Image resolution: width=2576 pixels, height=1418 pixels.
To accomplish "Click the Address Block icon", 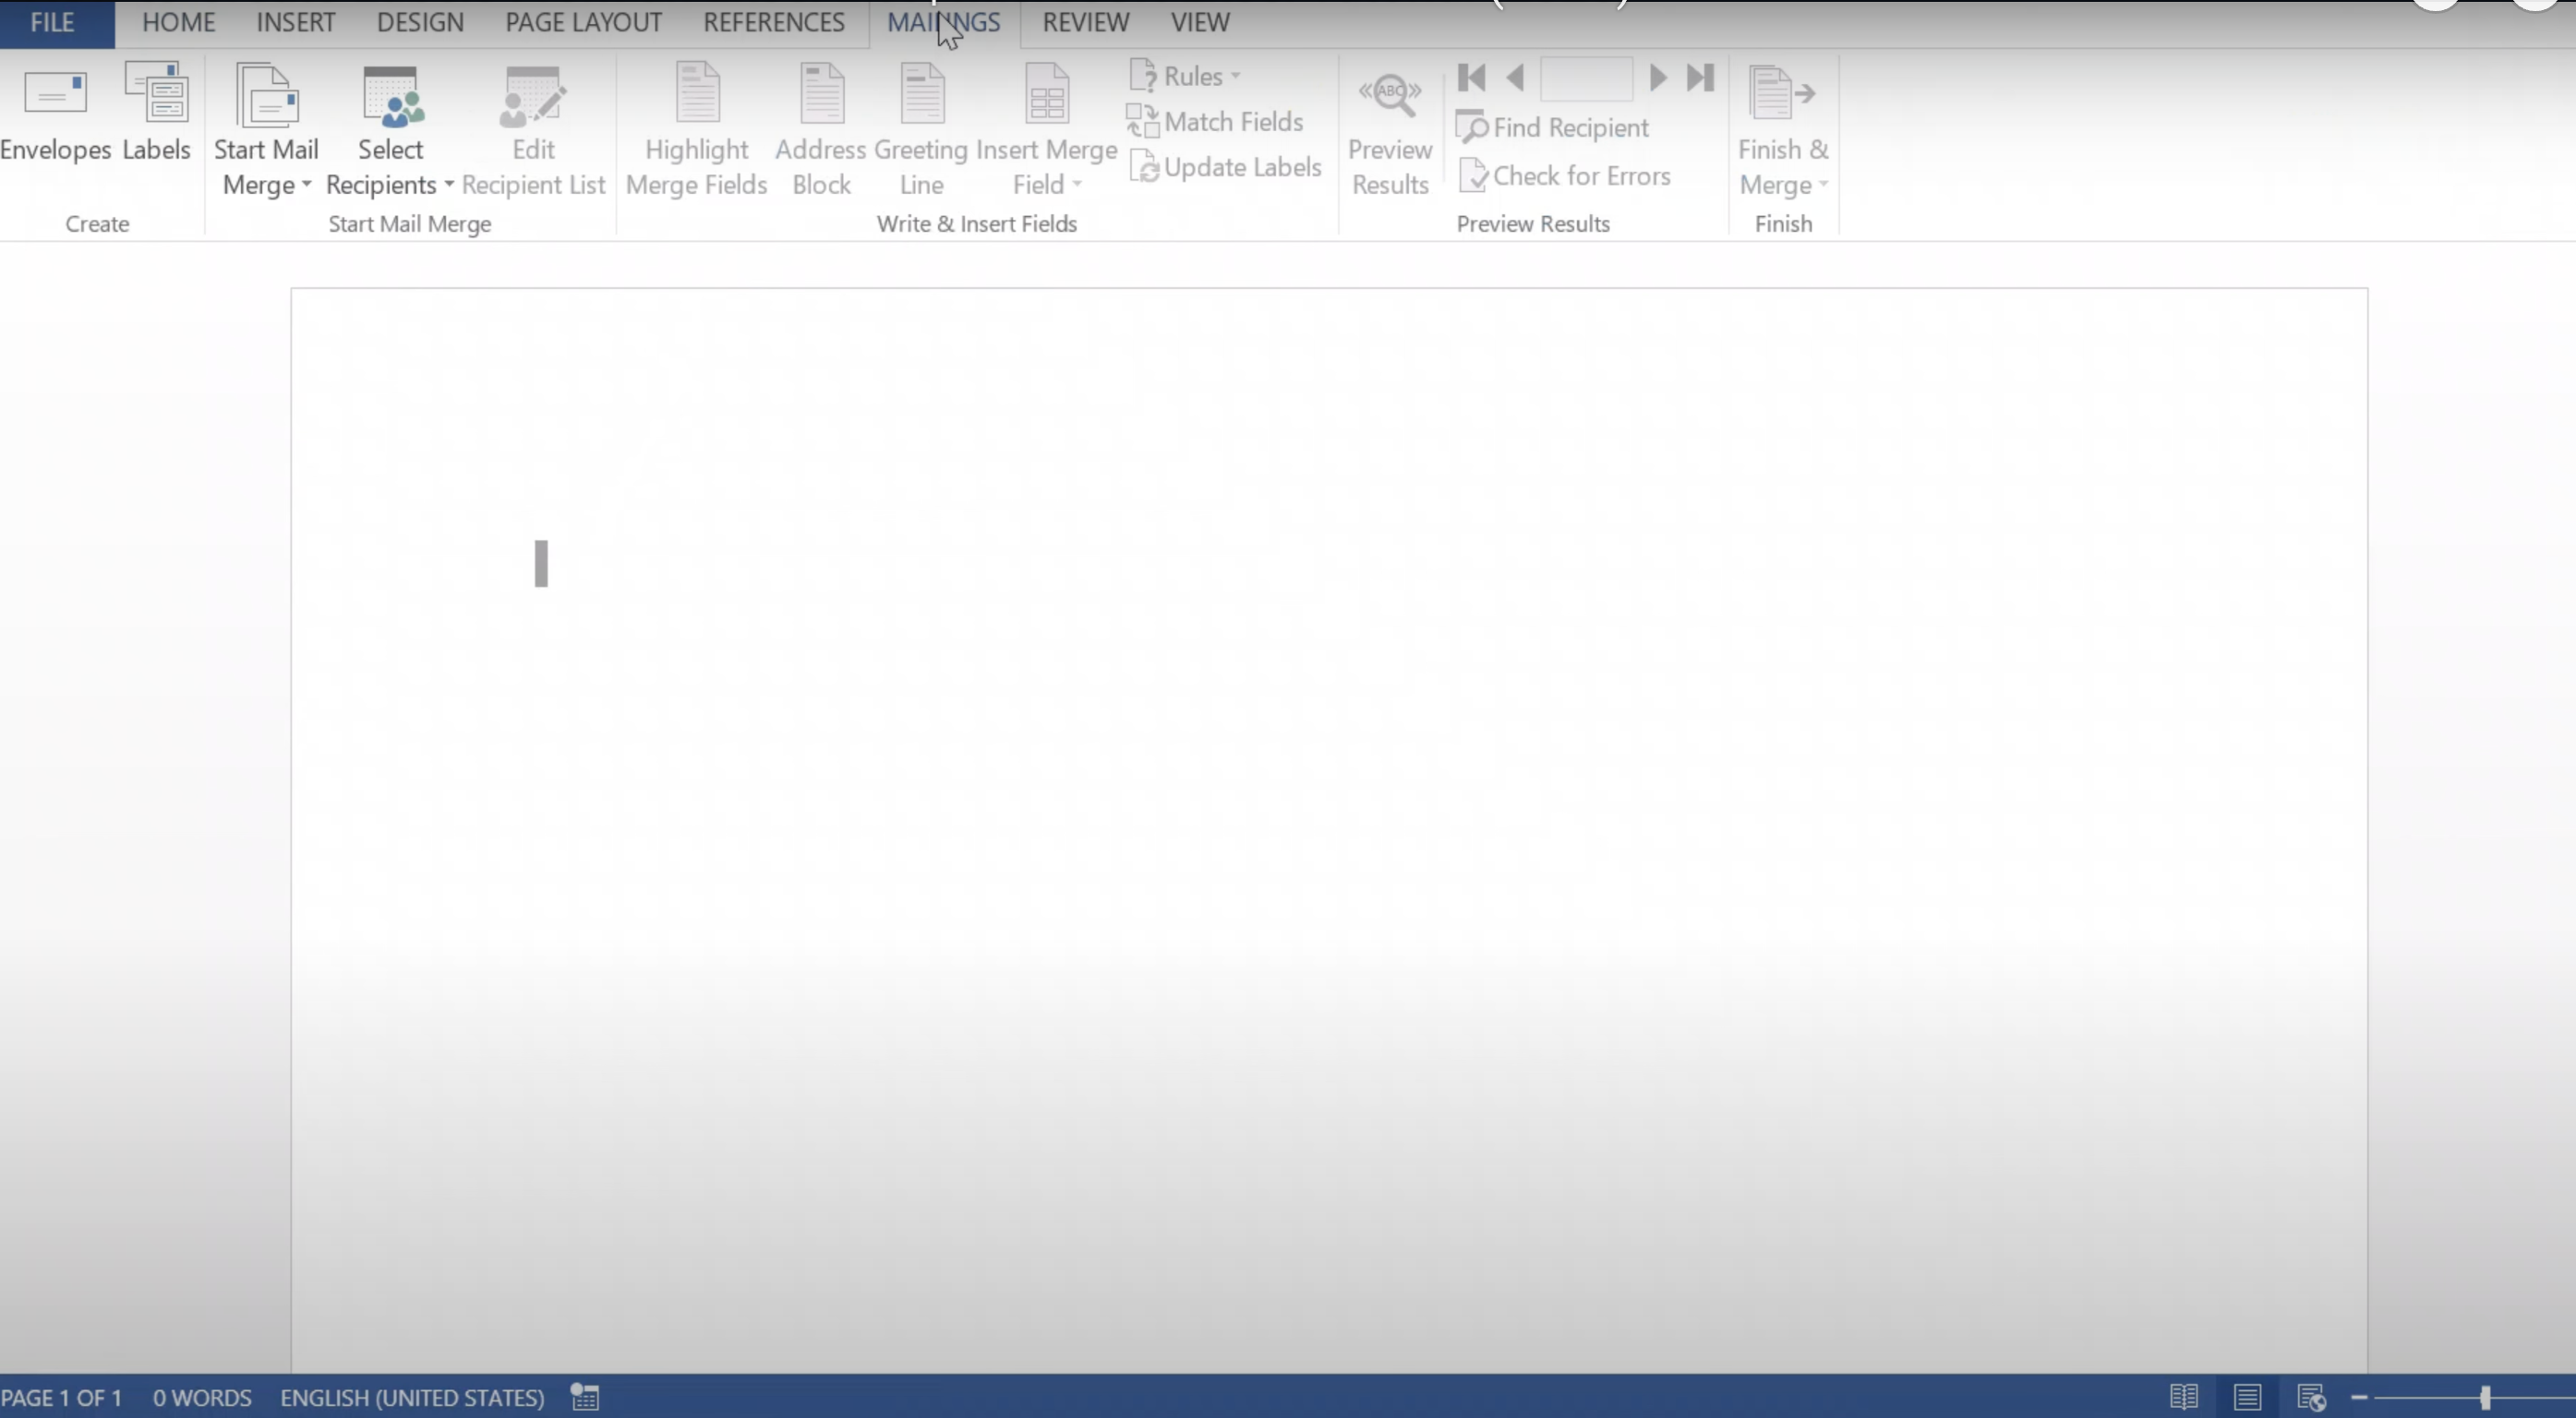I will [x=821, y=96].
